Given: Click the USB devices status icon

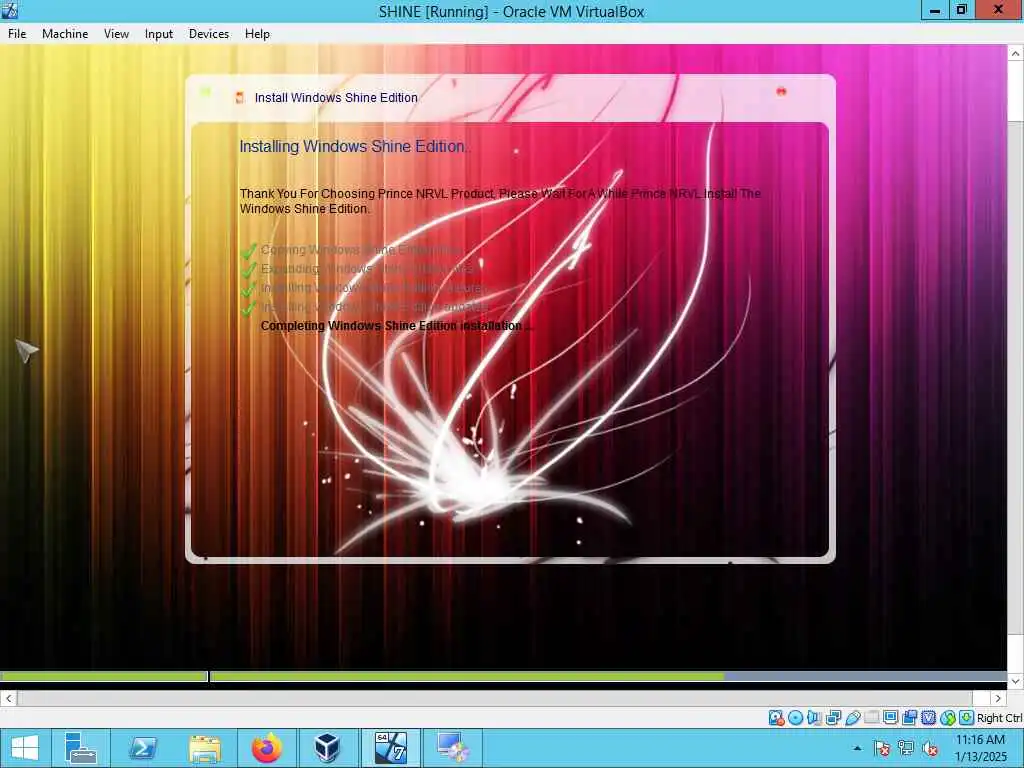Looking at the screenshot, I should click(853, 718).
